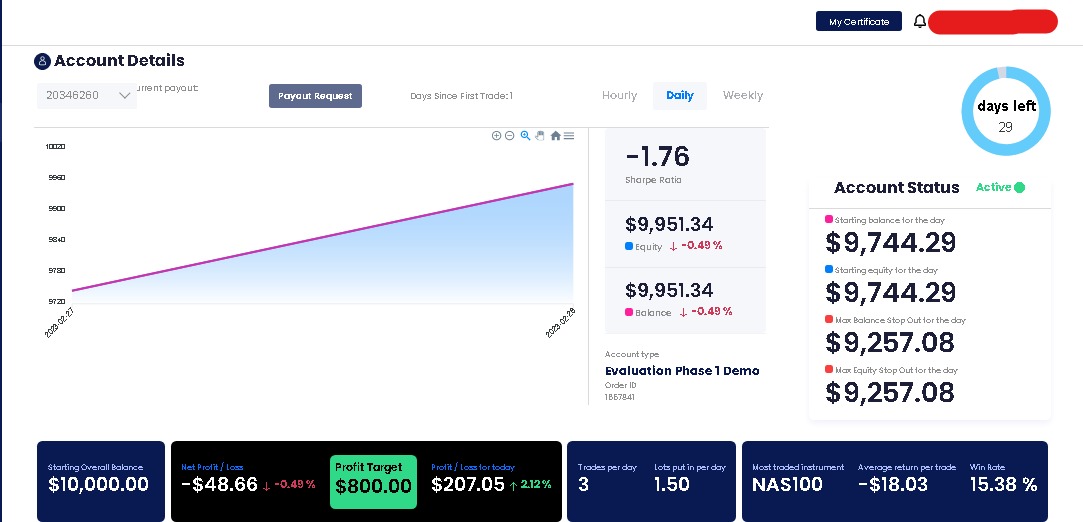The height and width of the screenshot is (522, 1083).
Task: Click the Account Details user icon
Action: tap(42, 61)
